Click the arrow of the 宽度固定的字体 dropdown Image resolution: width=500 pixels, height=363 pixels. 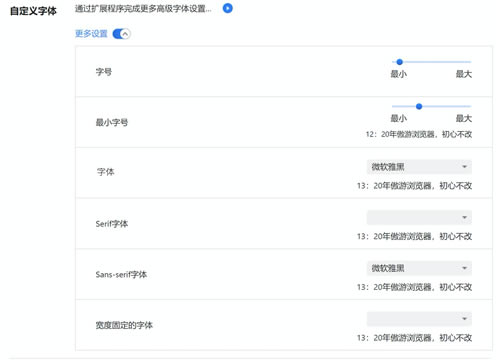[x=464, y=319]
